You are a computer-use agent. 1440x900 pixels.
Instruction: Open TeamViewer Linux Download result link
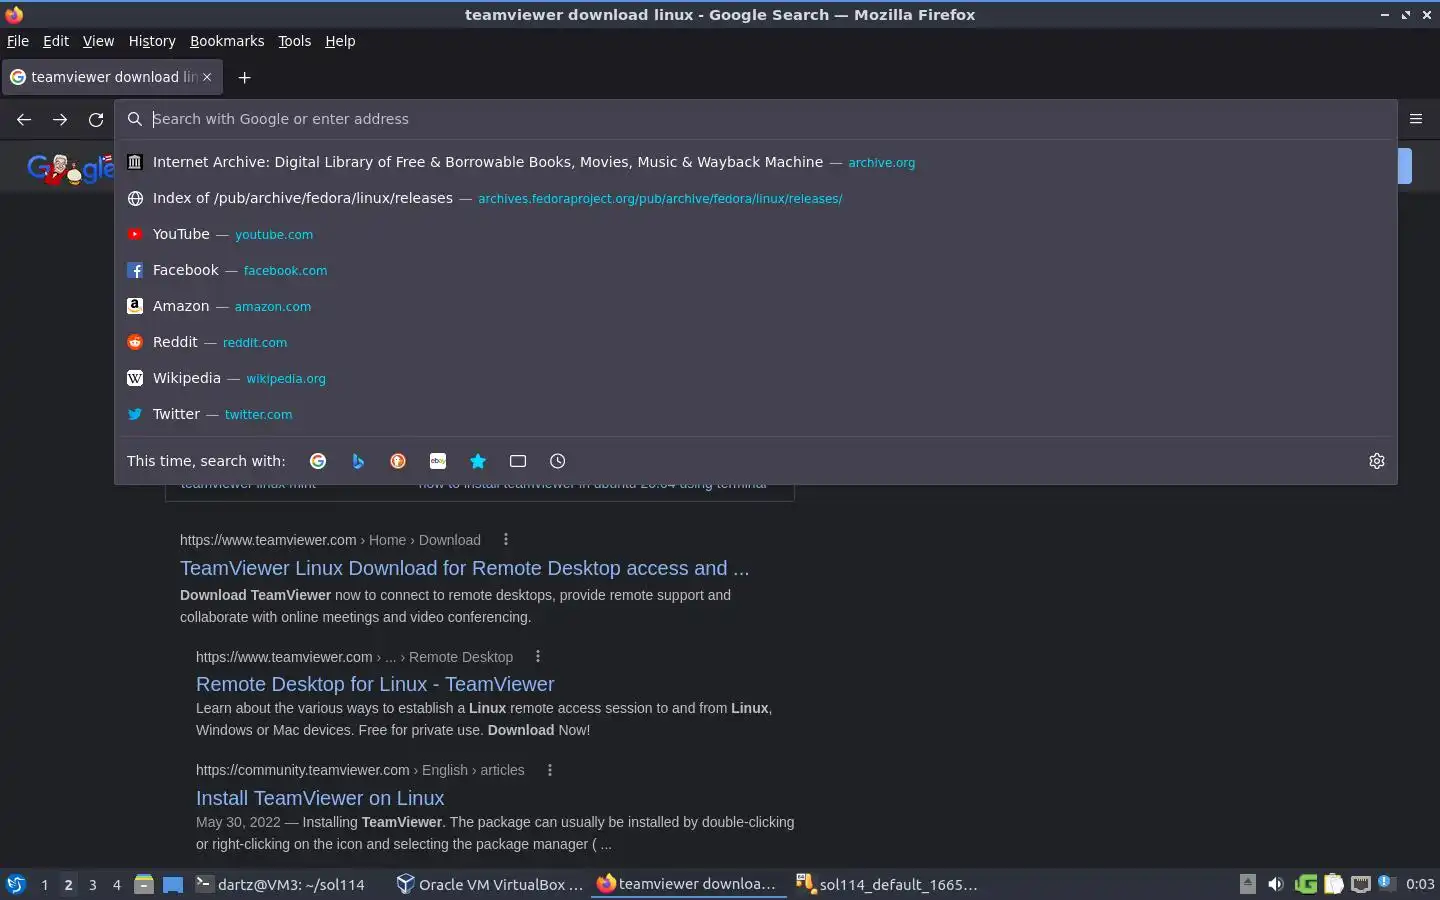coord(464,568)
